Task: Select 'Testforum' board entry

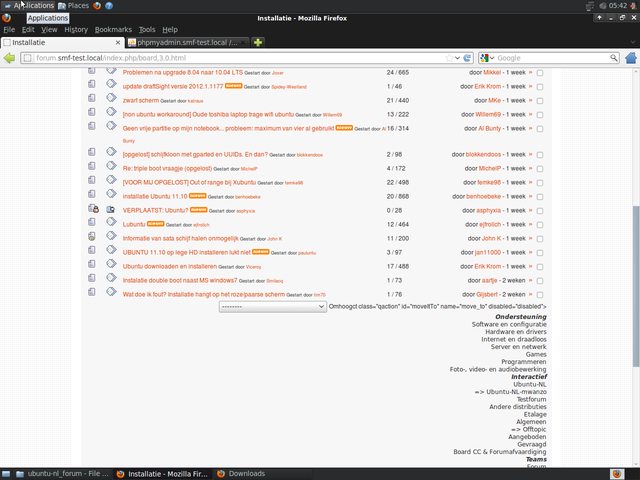Action: [531, 399]
